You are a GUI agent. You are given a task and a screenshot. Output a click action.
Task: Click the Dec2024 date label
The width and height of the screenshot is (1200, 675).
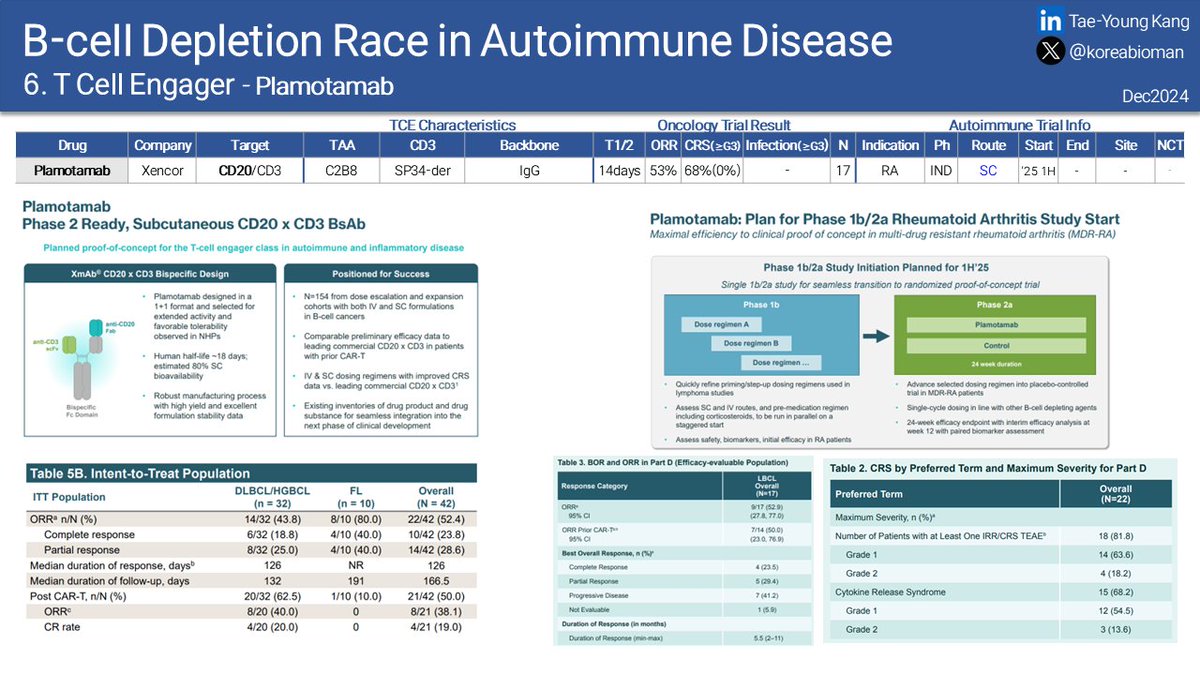tap(1156, 97)
